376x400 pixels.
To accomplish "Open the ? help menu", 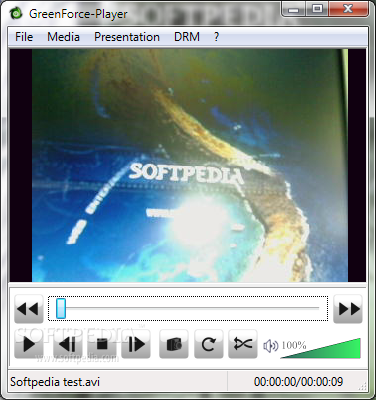I will pos(216,37).
